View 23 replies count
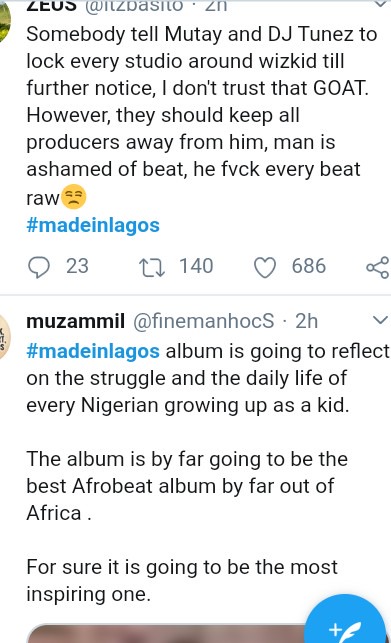Viewport: 391px width, 643px height. click(77, 266)
